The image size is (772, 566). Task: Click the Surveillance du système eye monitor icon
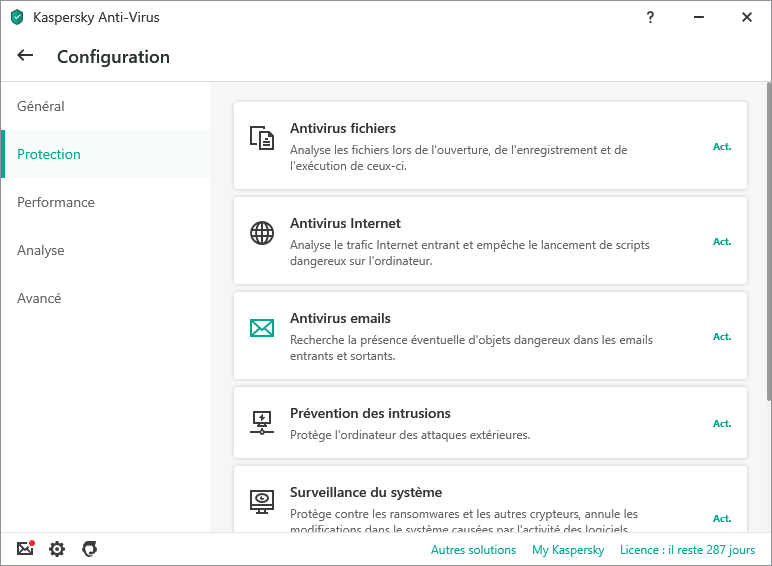[x=262, y=502]
